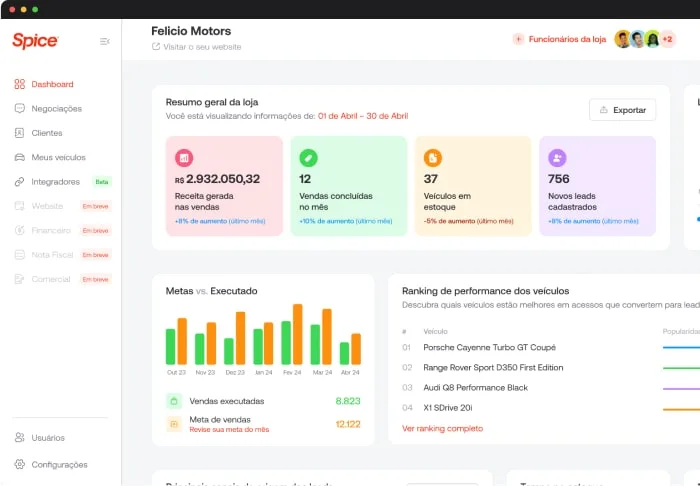Click the third employee avatar
The height and width of the screenshot is (486, 700).
click(653, 39)
